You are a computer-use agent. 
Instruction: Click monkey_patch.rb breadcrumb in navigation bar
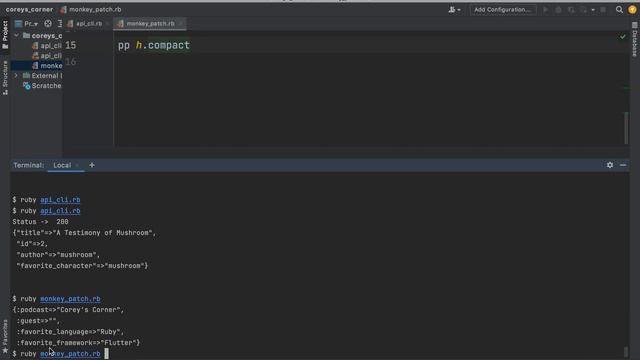coord(91,9)
